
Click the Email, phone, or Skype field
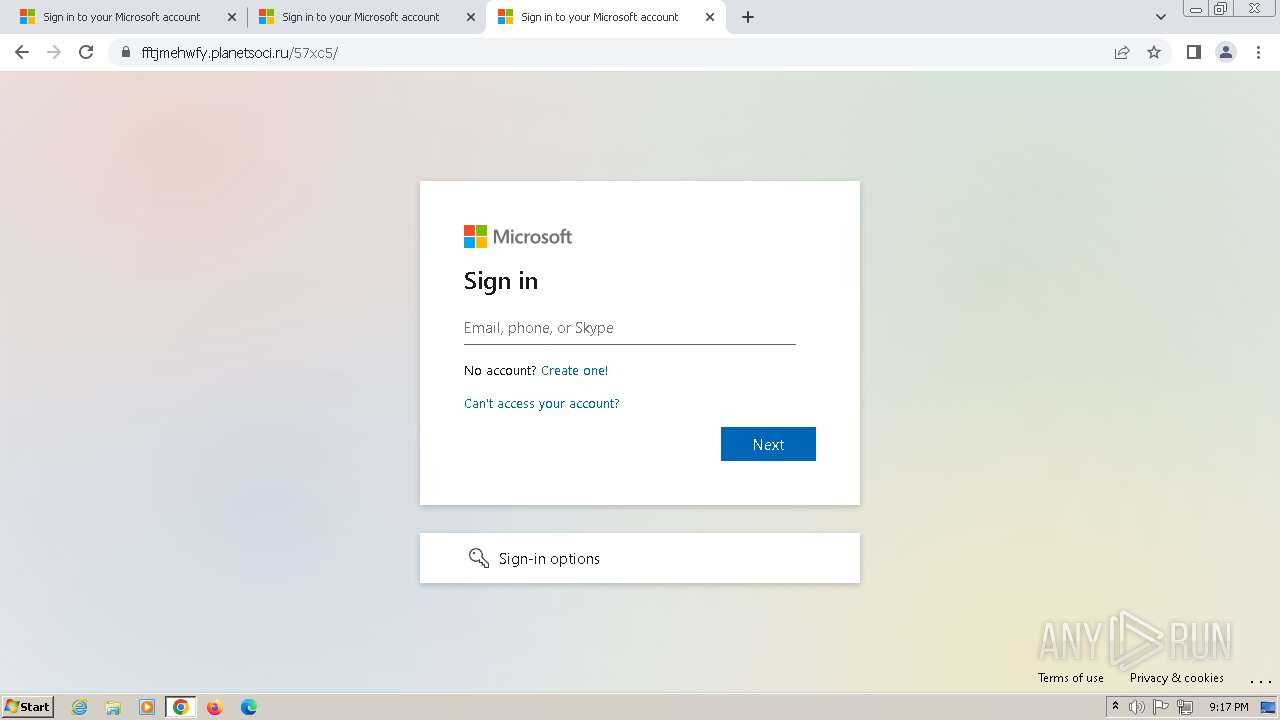tap(630, 328)
